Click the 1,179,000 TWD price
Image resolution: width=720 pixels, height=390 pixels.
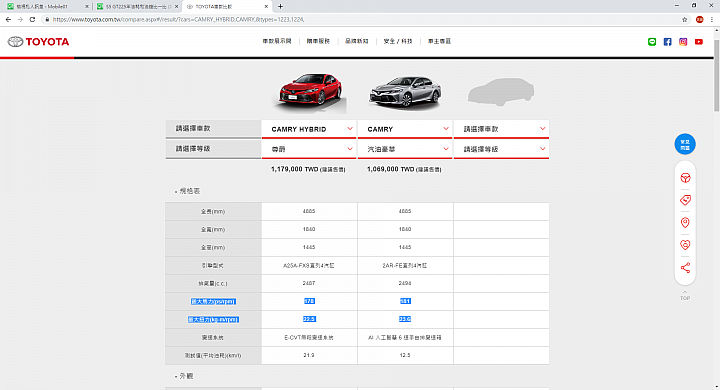[308, 170]
